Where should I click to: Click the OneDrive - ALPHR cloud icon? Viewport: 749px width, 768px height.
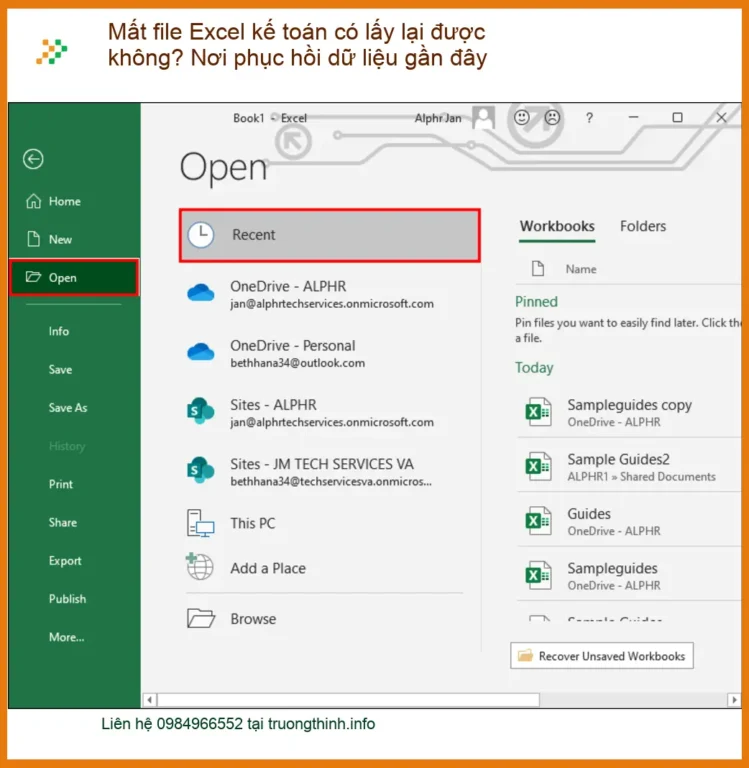point(200,293)
